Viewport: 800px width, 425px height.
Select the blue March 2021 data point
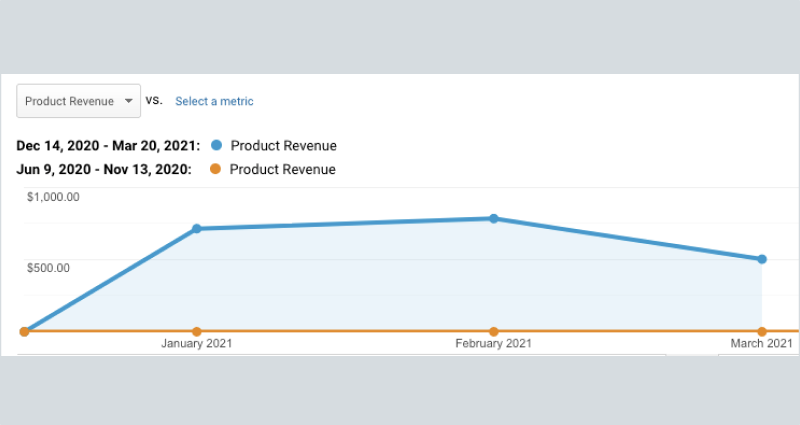tap(762, 259)
